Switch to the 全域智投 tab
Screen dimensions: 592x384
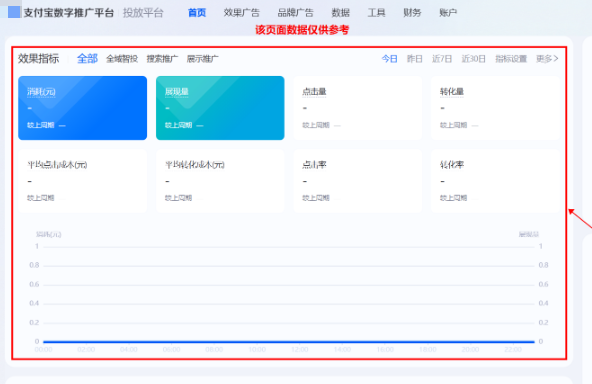pos(122,59)
